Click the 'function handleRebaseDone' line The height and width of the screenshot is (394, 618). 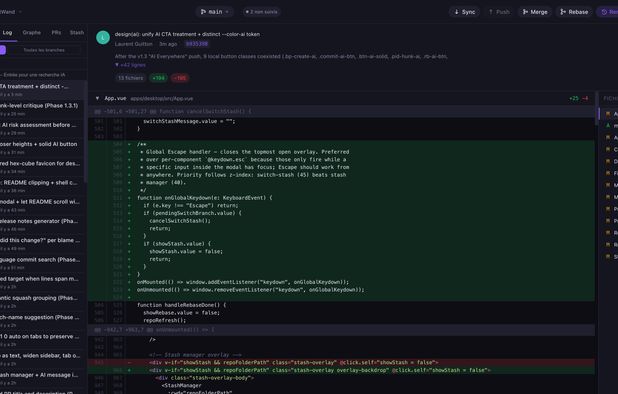(341, 305)
